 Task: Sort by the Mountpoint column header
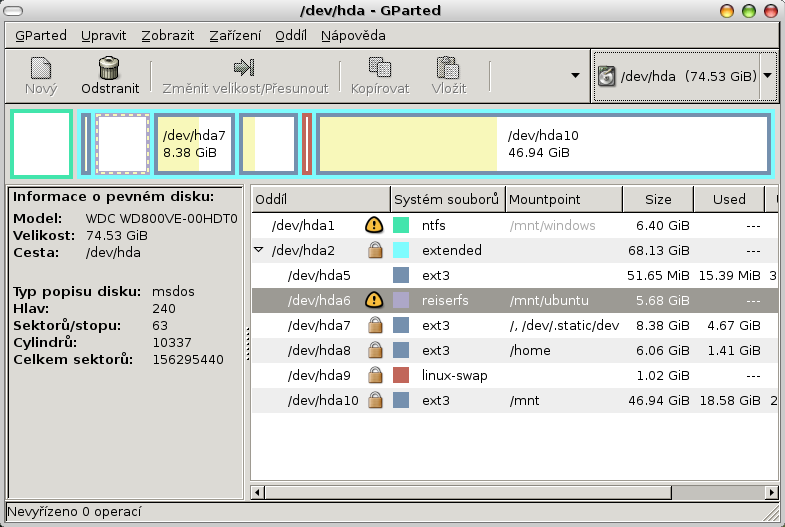tap(564, 199)
